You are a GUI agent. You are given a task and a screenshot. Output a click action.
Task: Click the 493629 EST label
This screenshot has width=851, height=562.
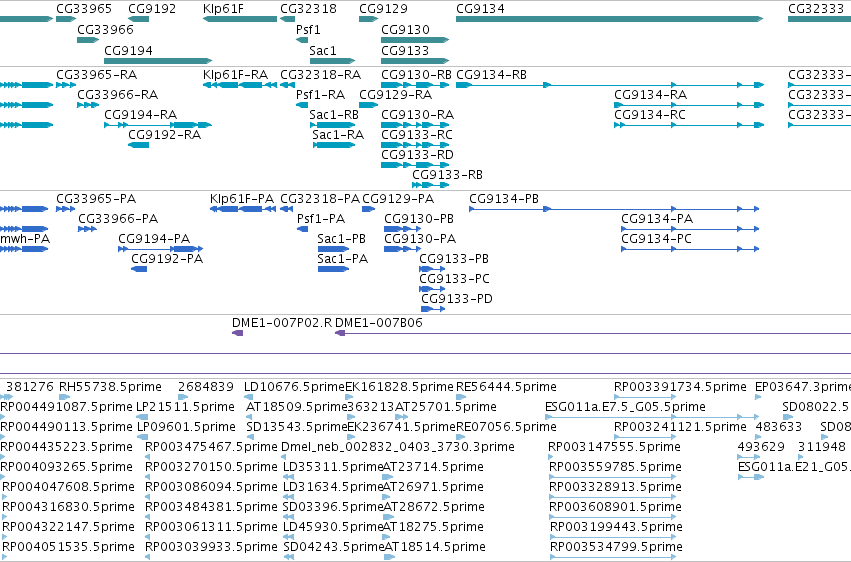(761, 447)
